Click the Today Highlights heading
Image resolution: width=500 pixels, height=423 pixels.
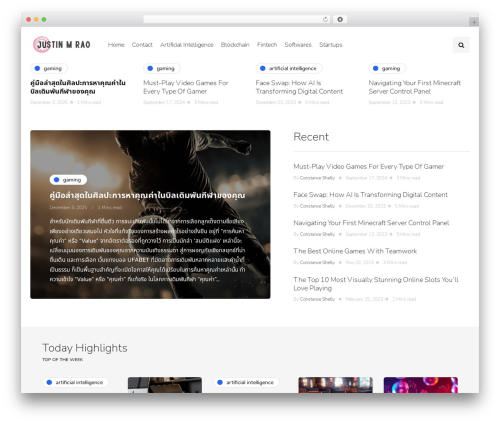[85, 348]
